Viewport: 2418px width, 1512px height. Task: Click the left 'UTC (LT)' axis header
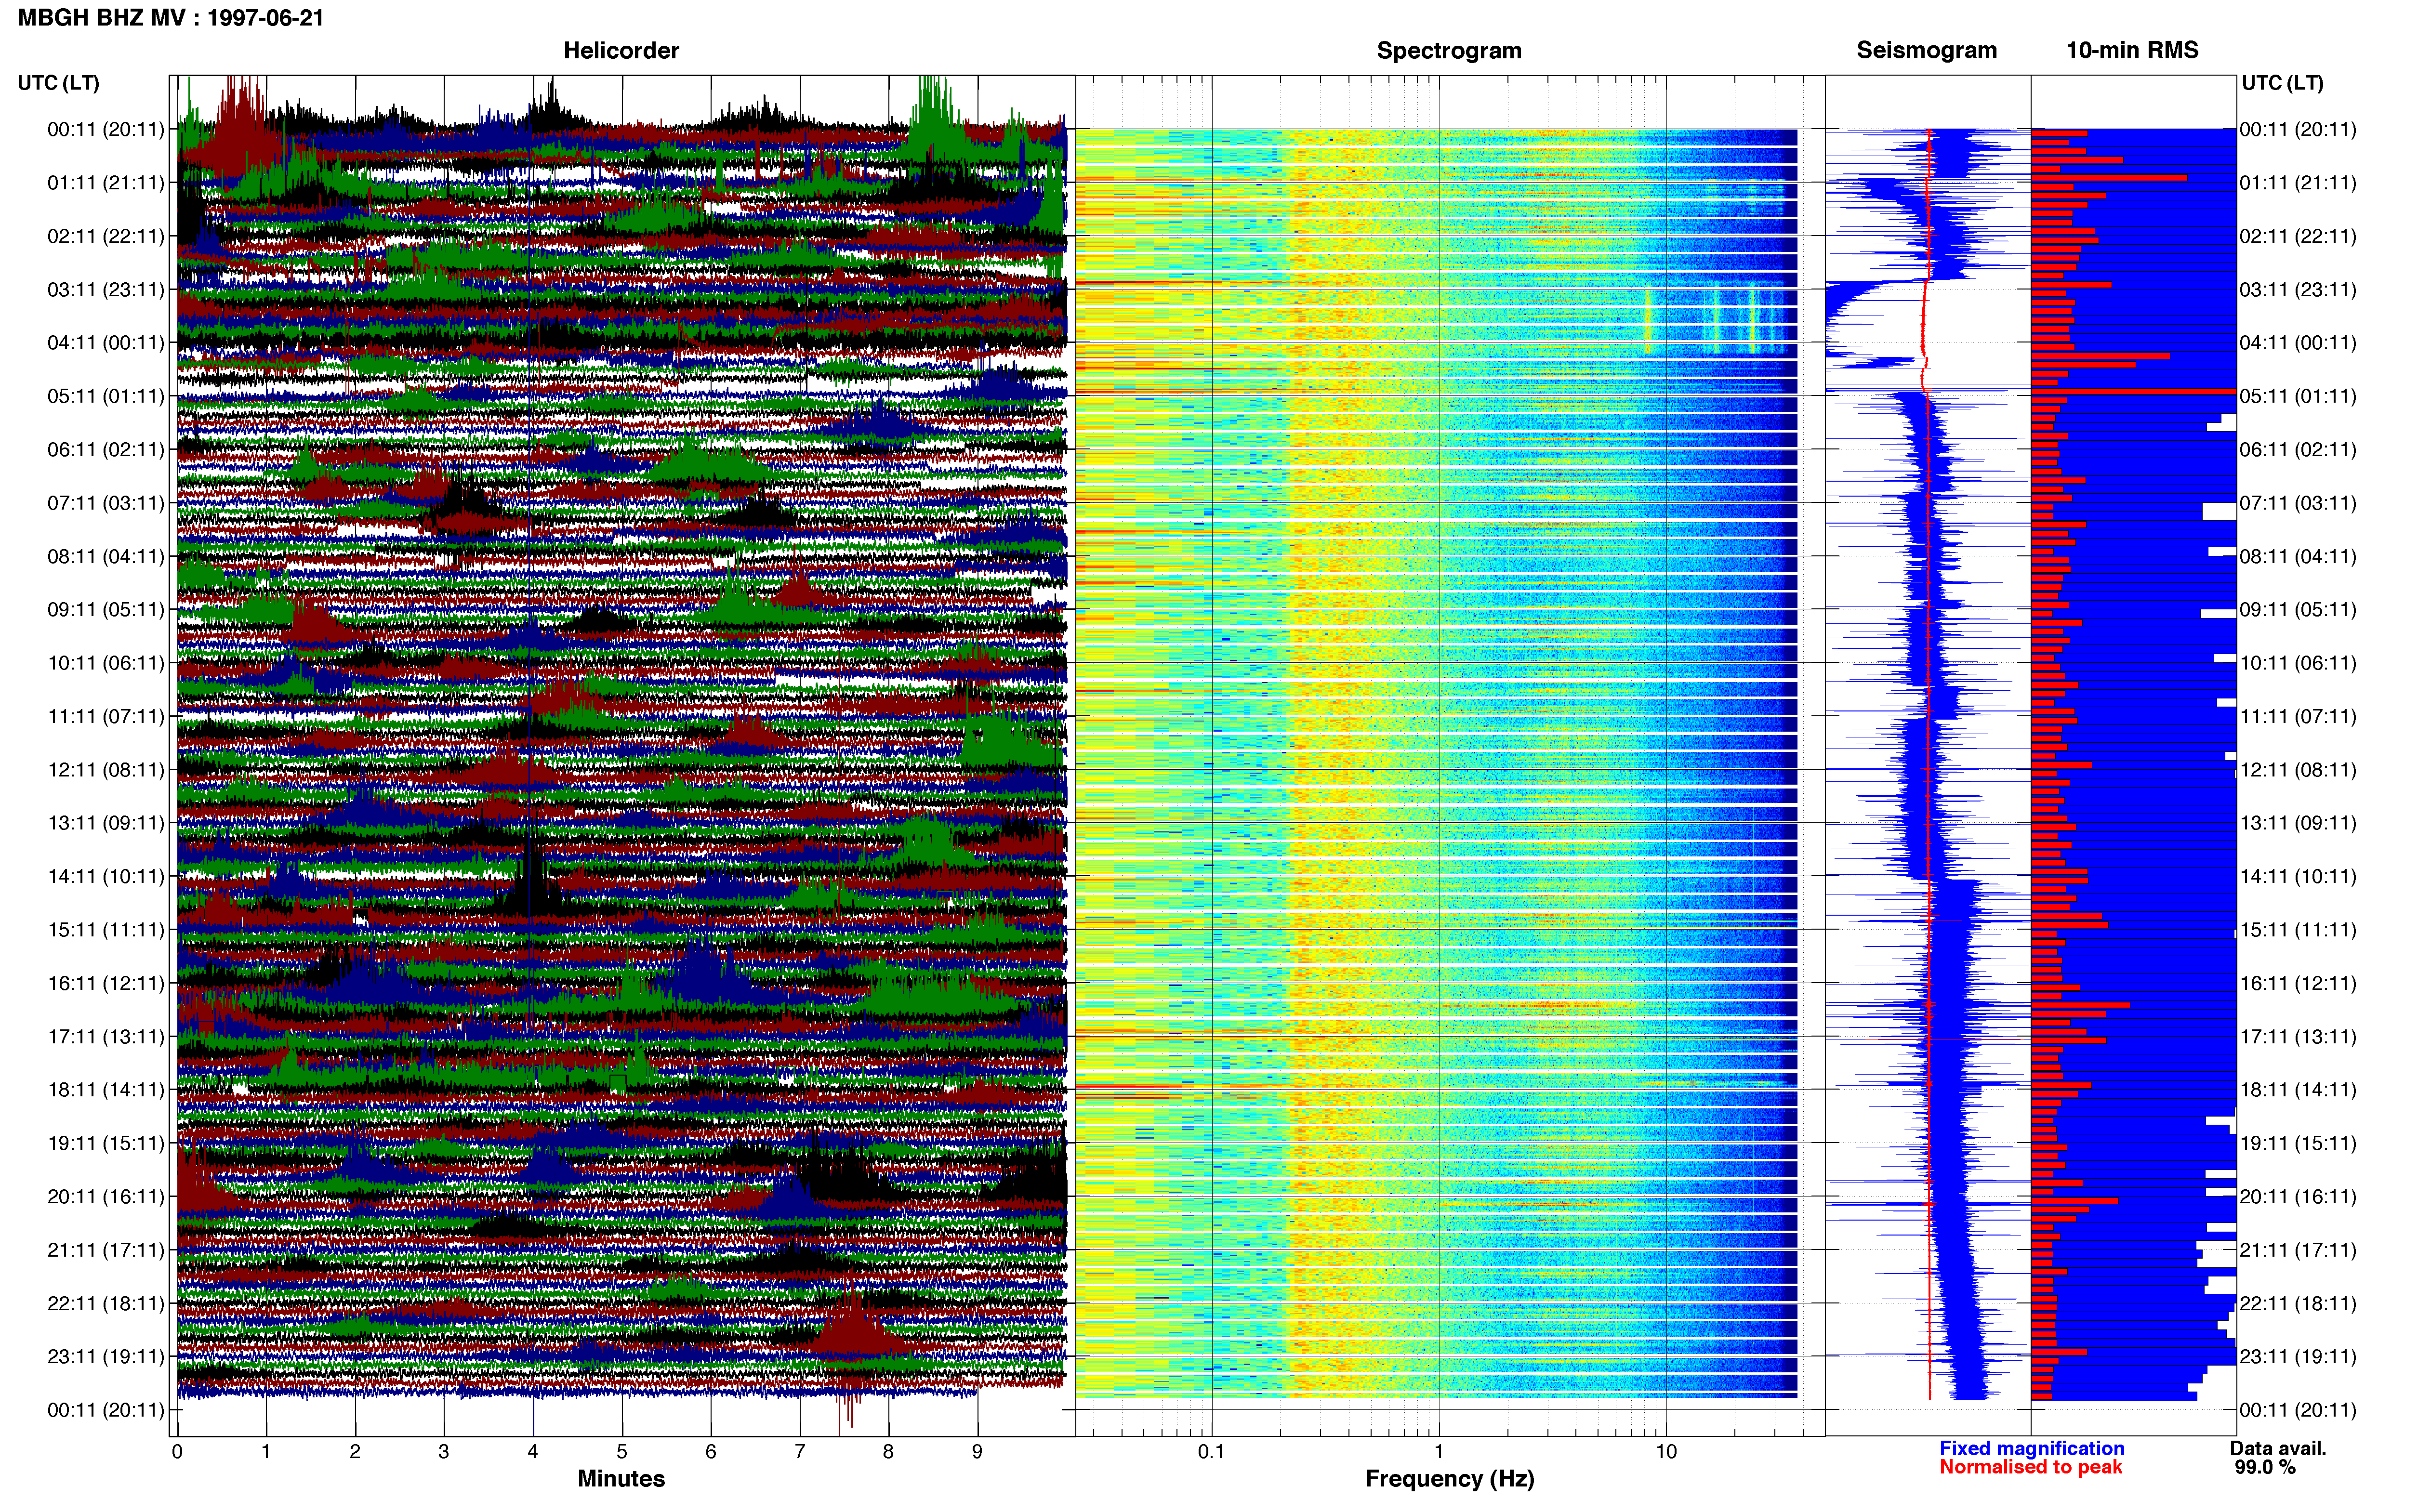pyautogui.click(x=59, y=83)
